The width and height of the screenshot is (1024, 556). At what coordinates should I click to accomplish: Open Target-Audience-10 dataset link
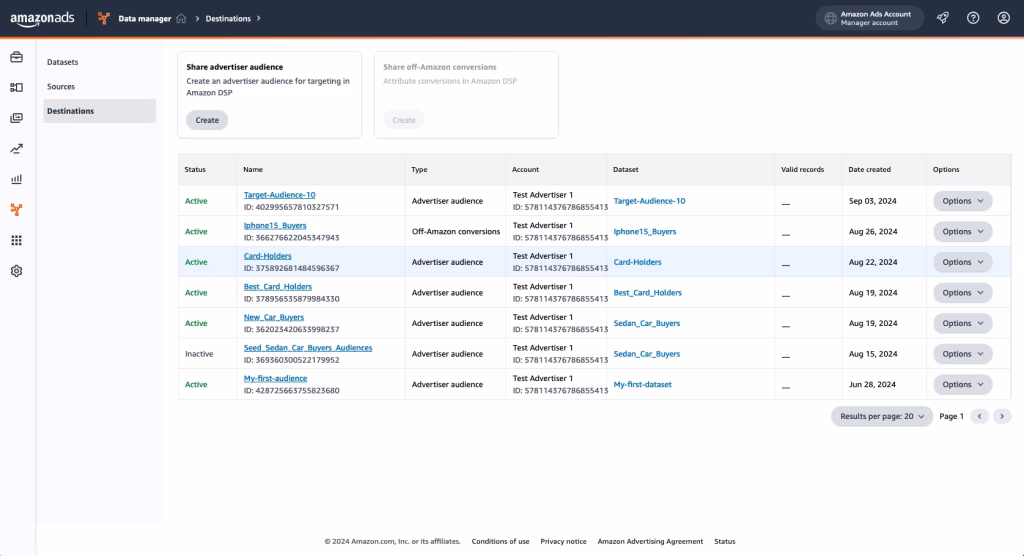(649, 201)
